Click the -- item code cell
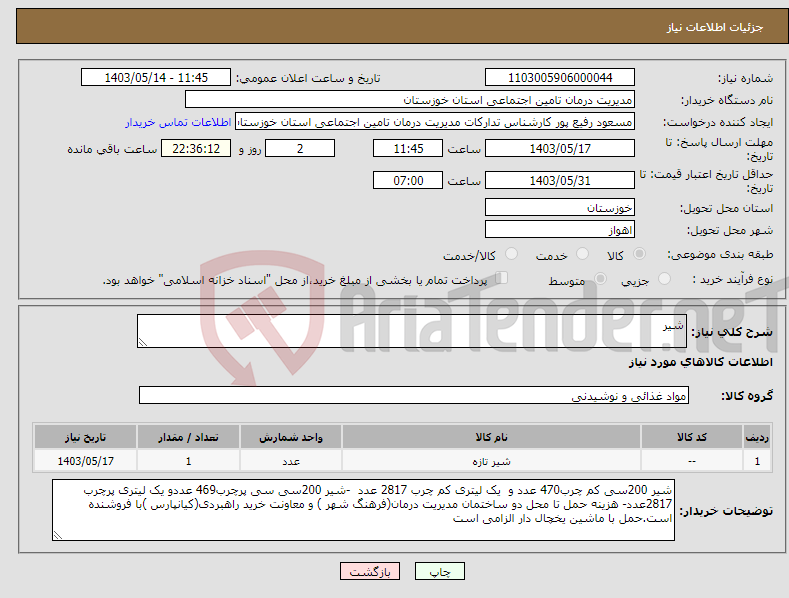The height and width of the screenshot is (598, 789). 691,461
